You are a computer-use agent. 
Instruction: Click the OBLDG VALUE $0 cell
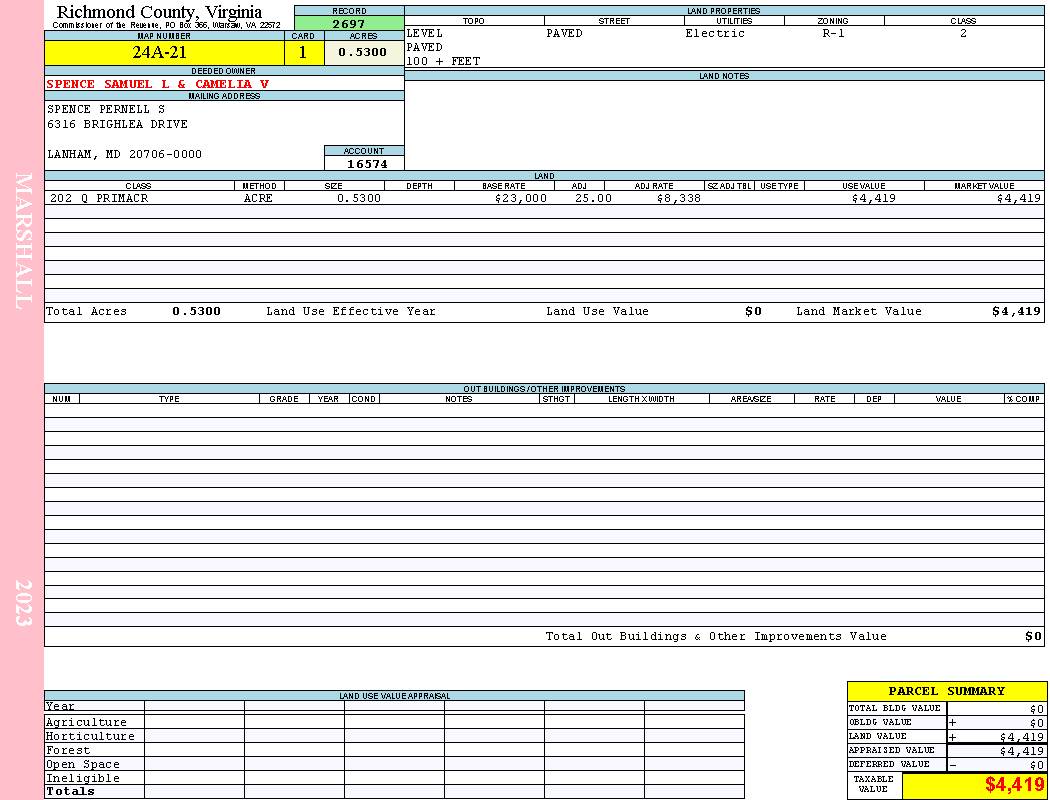[996, 722]
